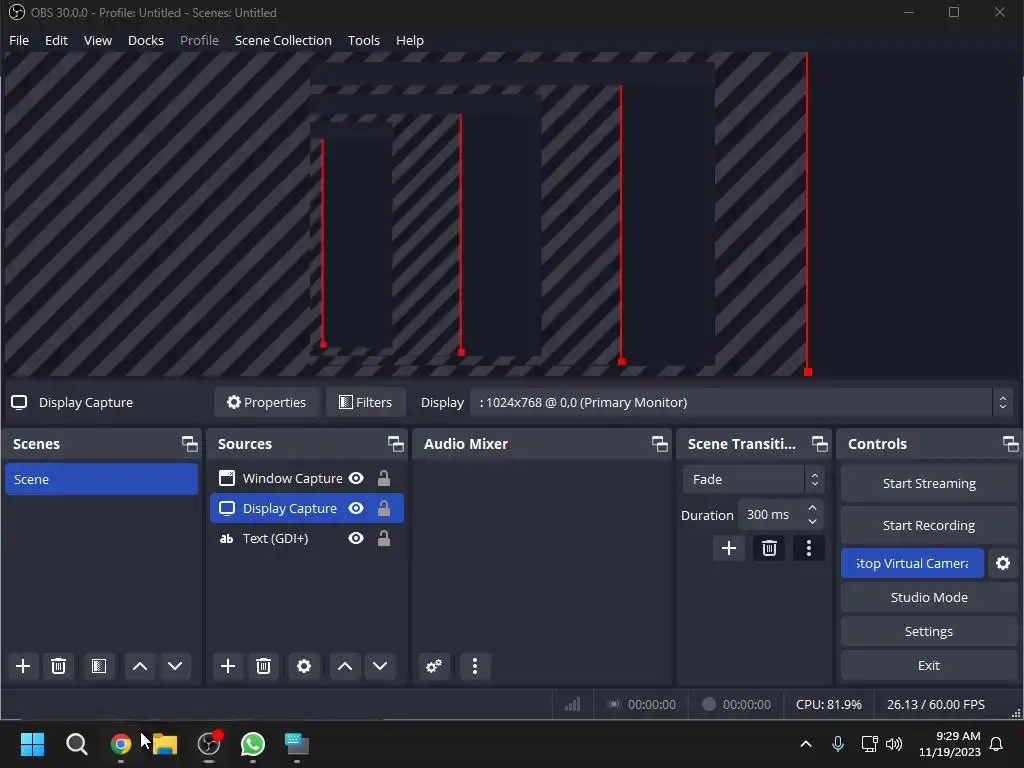This screenshot has height=768, width=1024.
Task: Move source down in Sources list
Action: pos(380,666)
